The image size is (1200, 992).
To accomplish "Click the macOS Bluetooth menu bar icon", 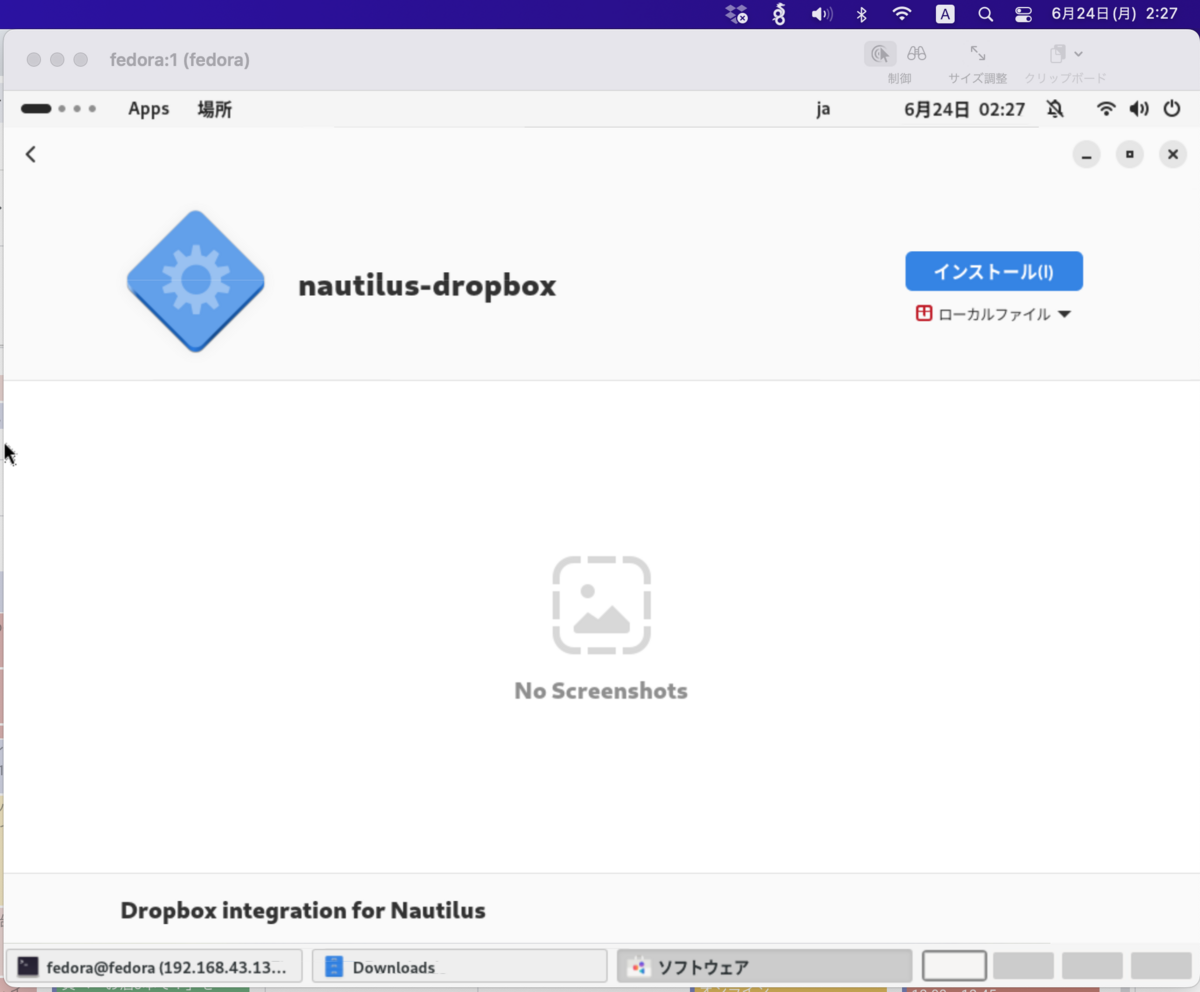I will tap(861, 14).
